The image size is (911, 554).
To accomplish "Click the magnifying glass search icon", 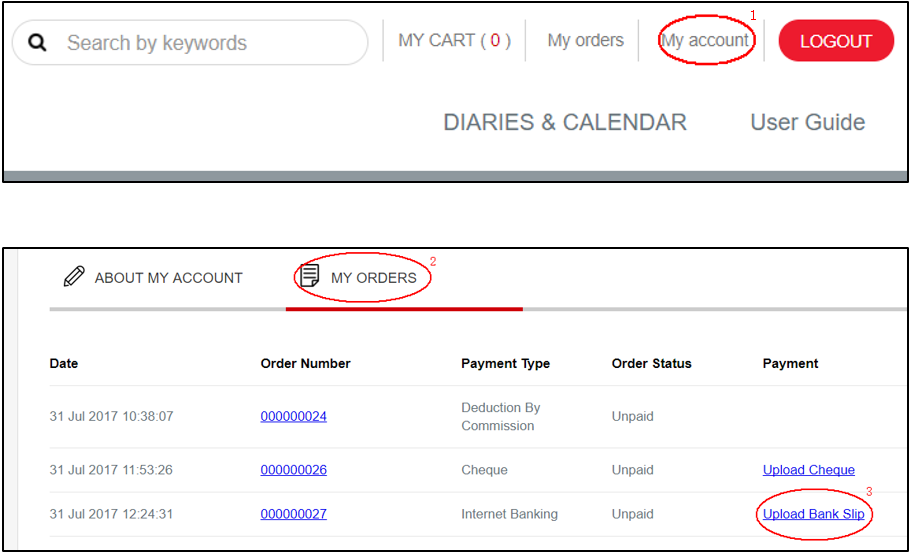I will pyautogui.click(x=38, y=43).
